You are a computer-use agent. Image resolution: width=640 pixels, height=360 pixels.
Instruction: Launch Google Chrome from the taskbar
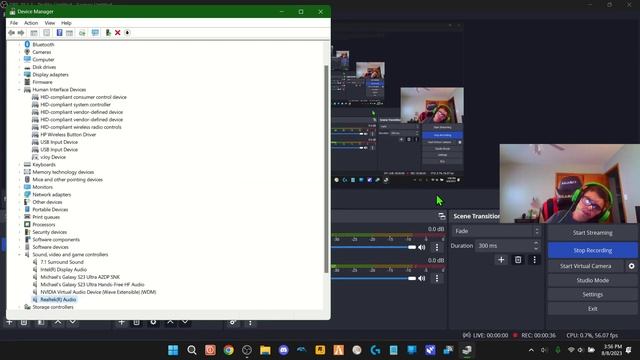229,350
